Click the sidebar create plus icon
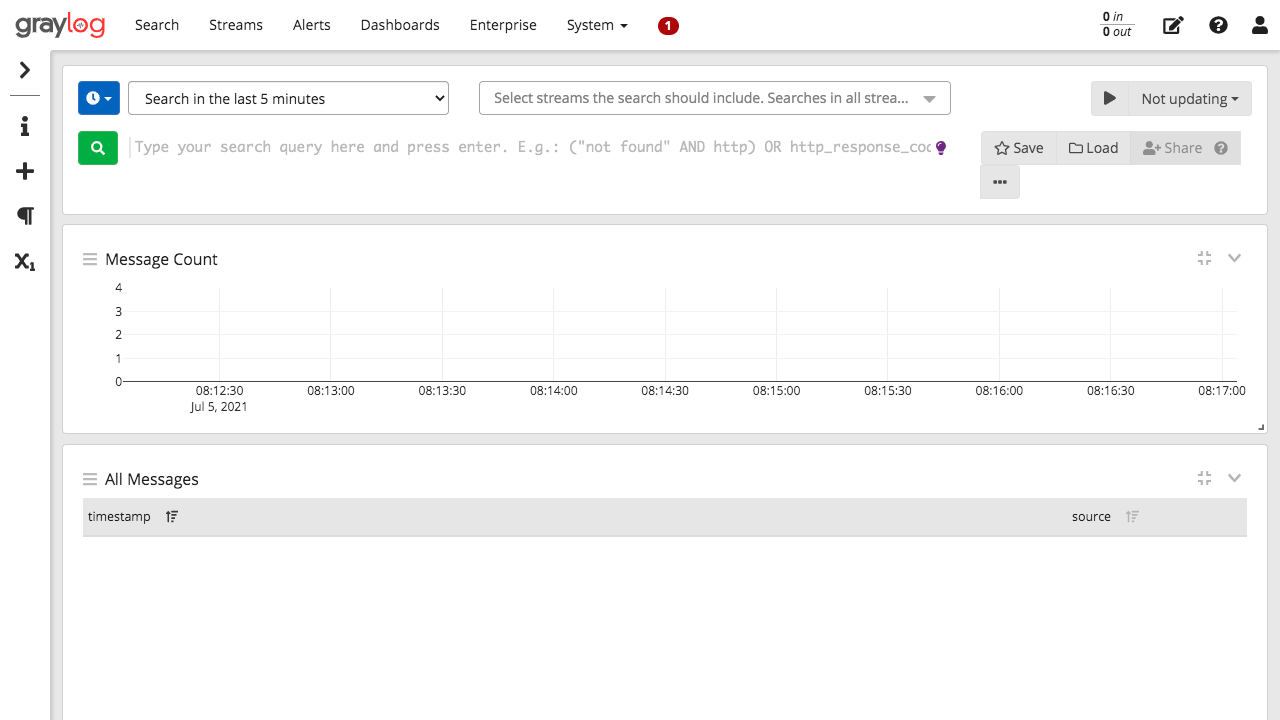The width and height of the screenshot is (1280, 720). (25, 172)
